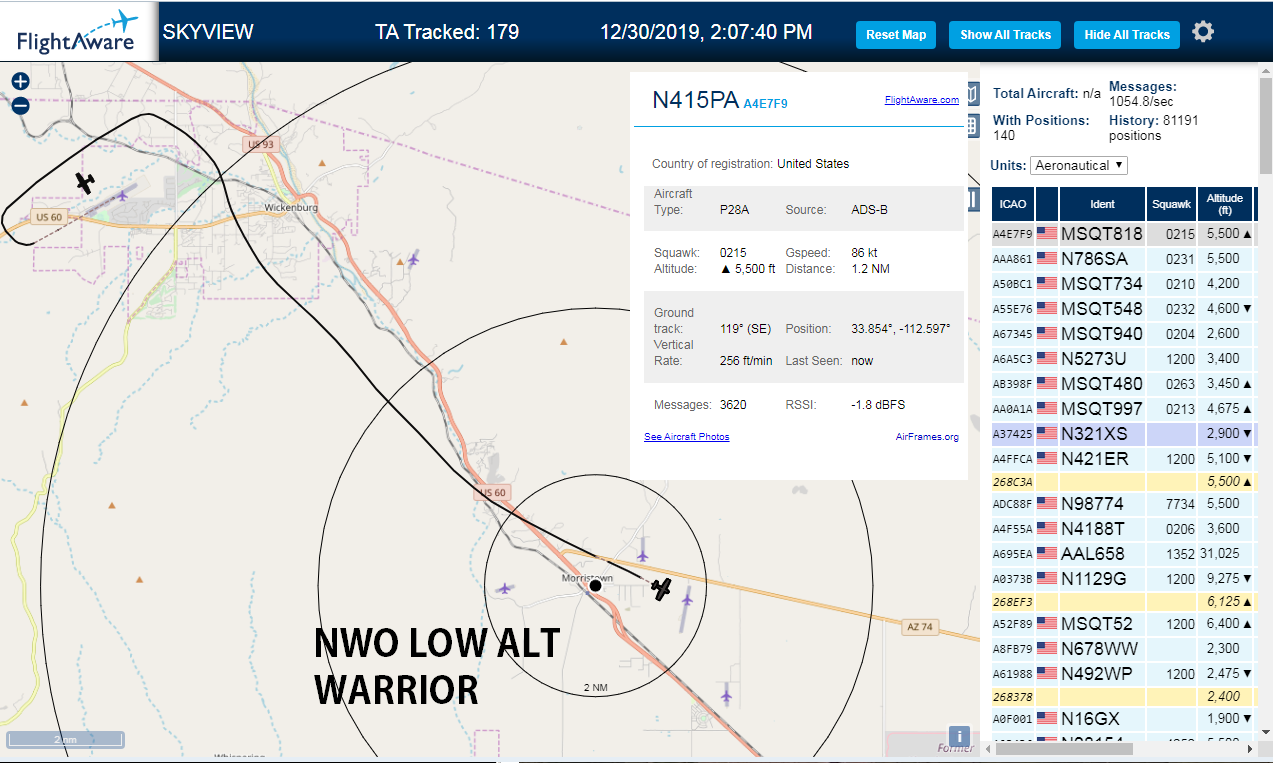Select the MSQT548 row

pyautogui.click(x=1124, y=308)
